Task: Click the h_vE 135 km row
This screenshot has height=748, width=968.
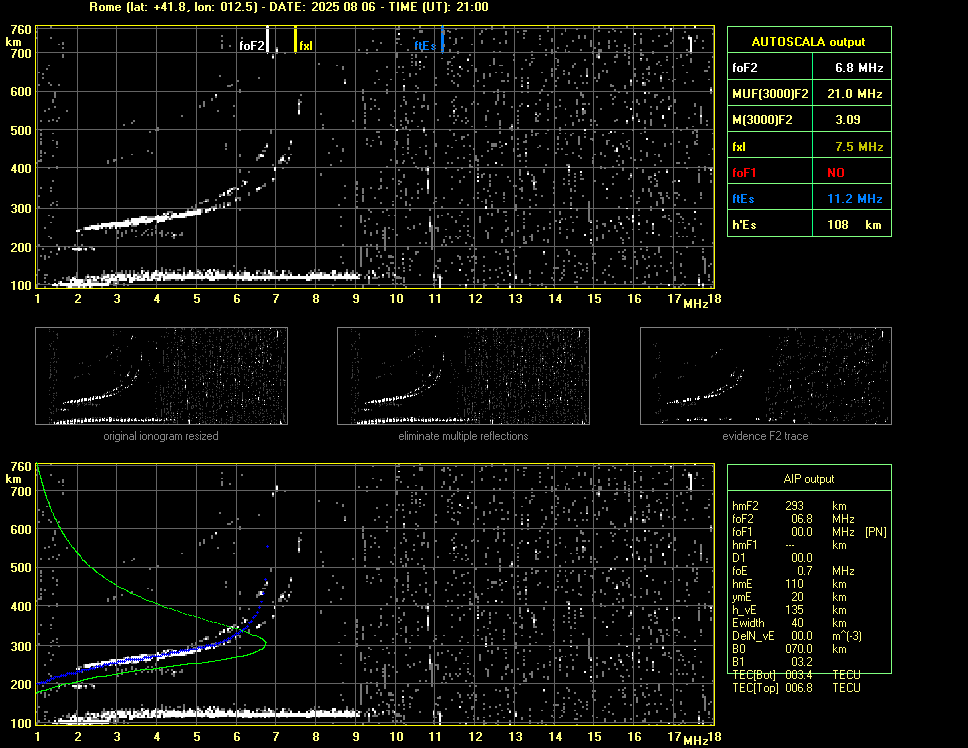Action: (789, 610)
